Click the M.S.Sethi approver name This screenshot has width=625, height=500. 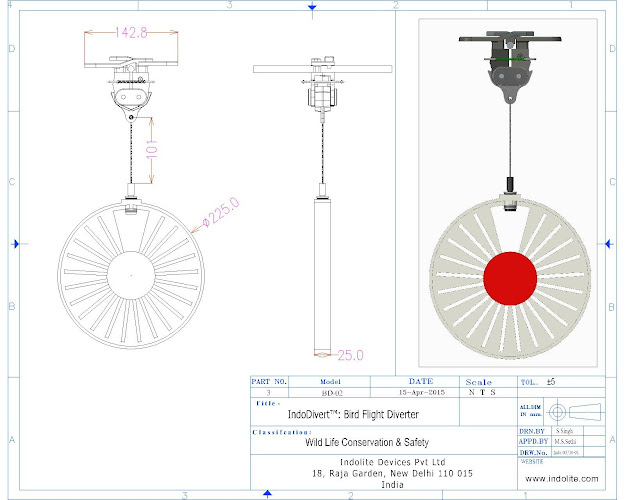[565, 442]
